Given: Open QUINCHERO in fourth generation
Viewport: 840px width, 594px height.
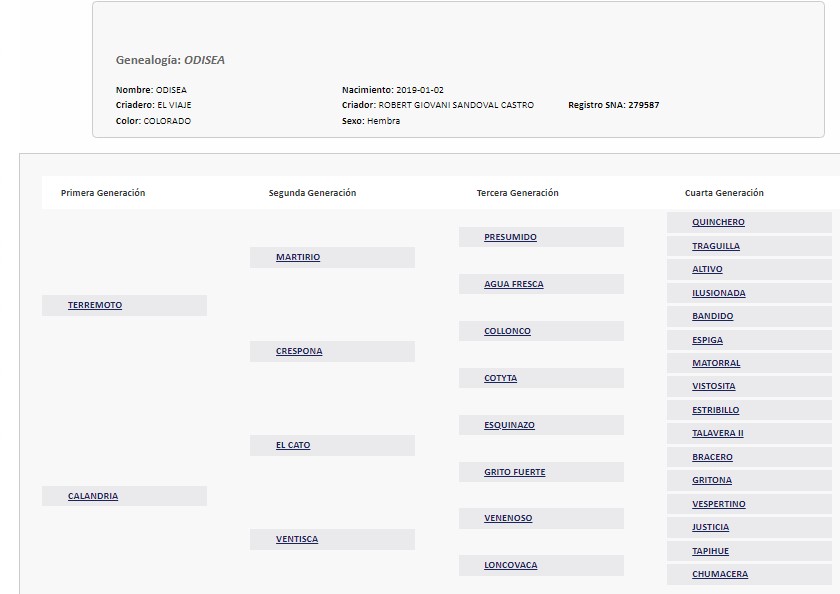Looking at the screenshot, I should point(718,222).
